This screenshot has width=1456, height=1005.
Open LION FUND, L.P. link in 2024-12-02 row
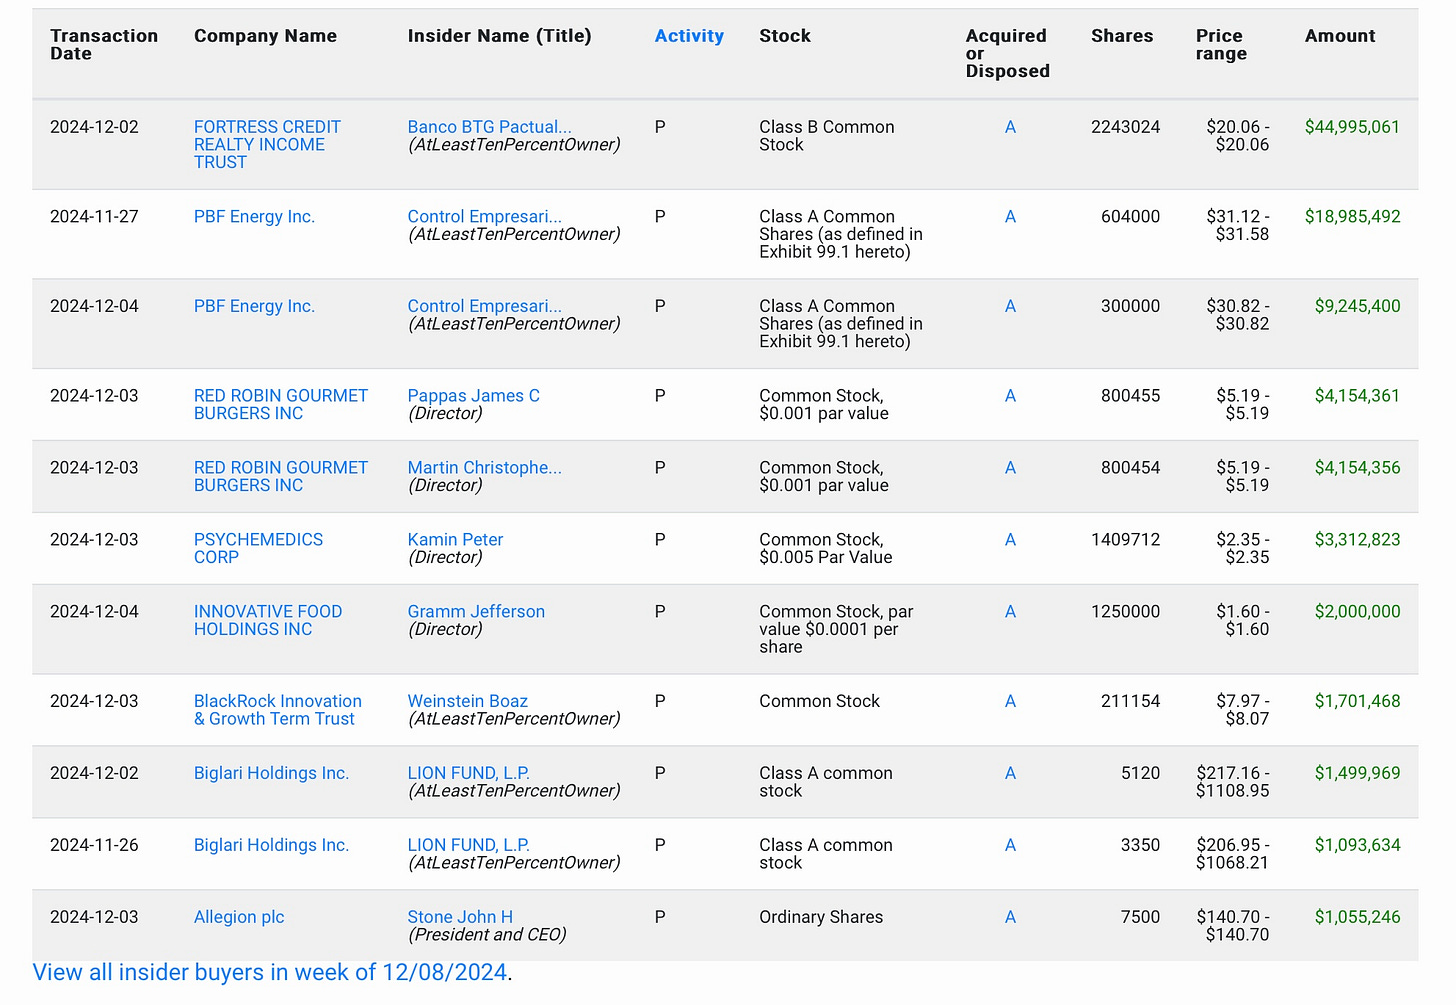469,774
